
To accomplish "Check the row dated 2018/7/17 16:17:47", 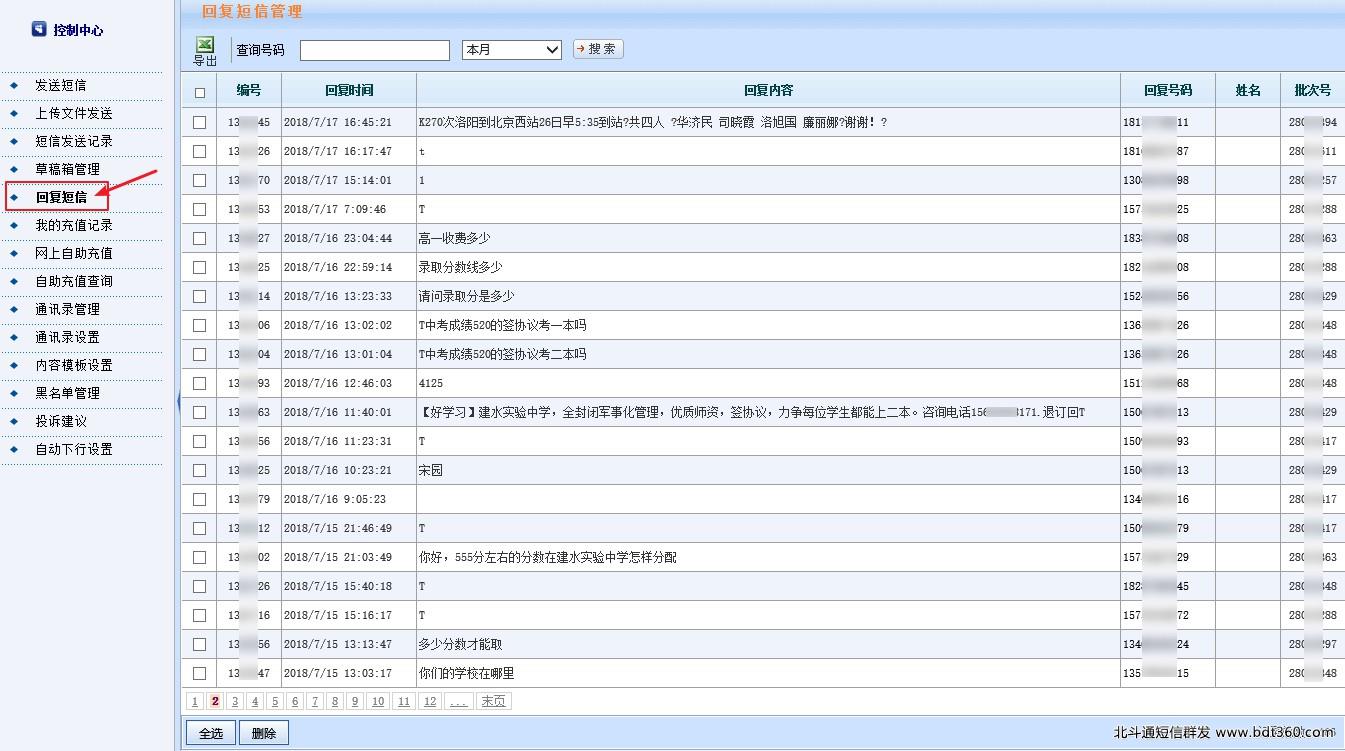I will pos(200,151).
